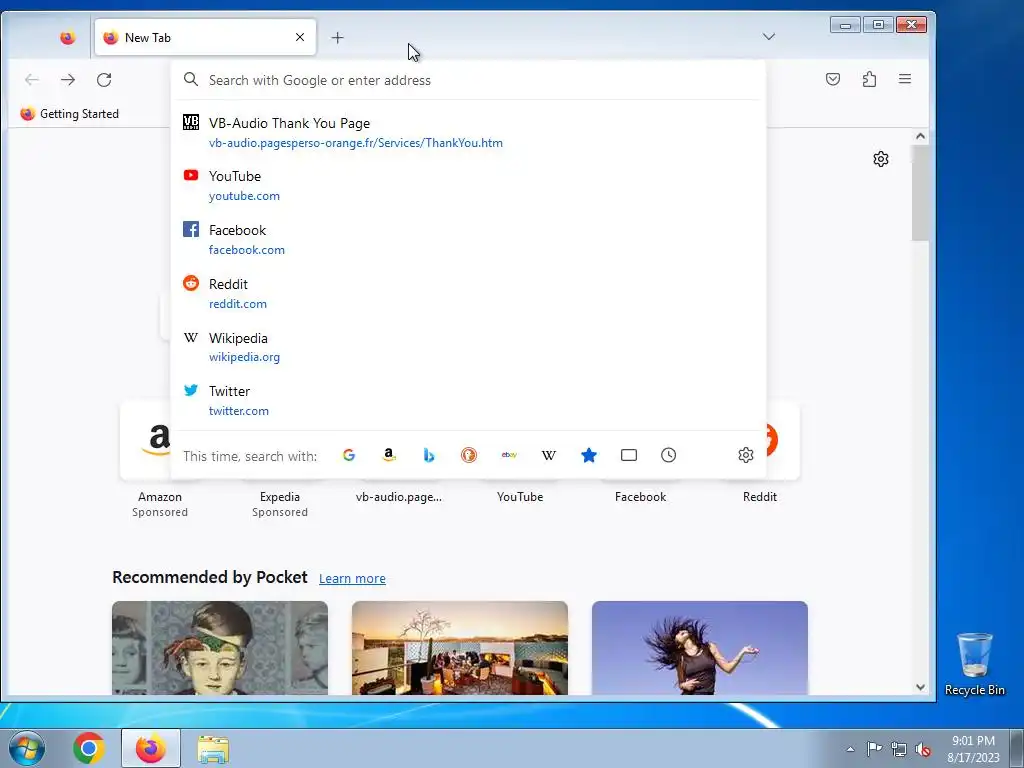Select the YouTube suggestion
1024x768 pixels.
(x=468, y=185)
